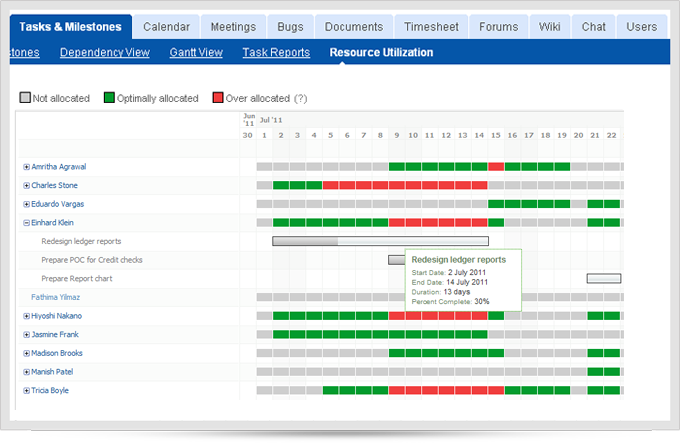
Task: Open the Calendar tab
Action: coord(165,27)
